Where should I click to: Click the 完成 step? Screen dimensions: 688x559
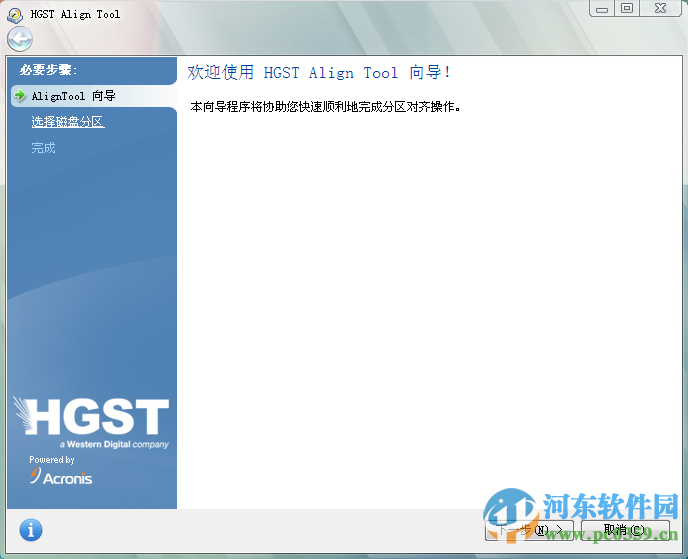[43, 148]
